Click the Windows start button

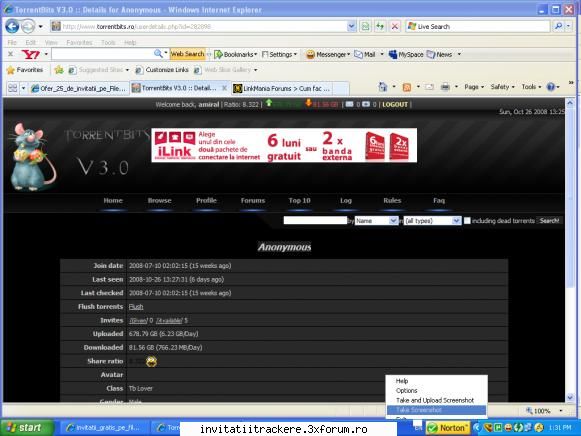click(26, 427)
